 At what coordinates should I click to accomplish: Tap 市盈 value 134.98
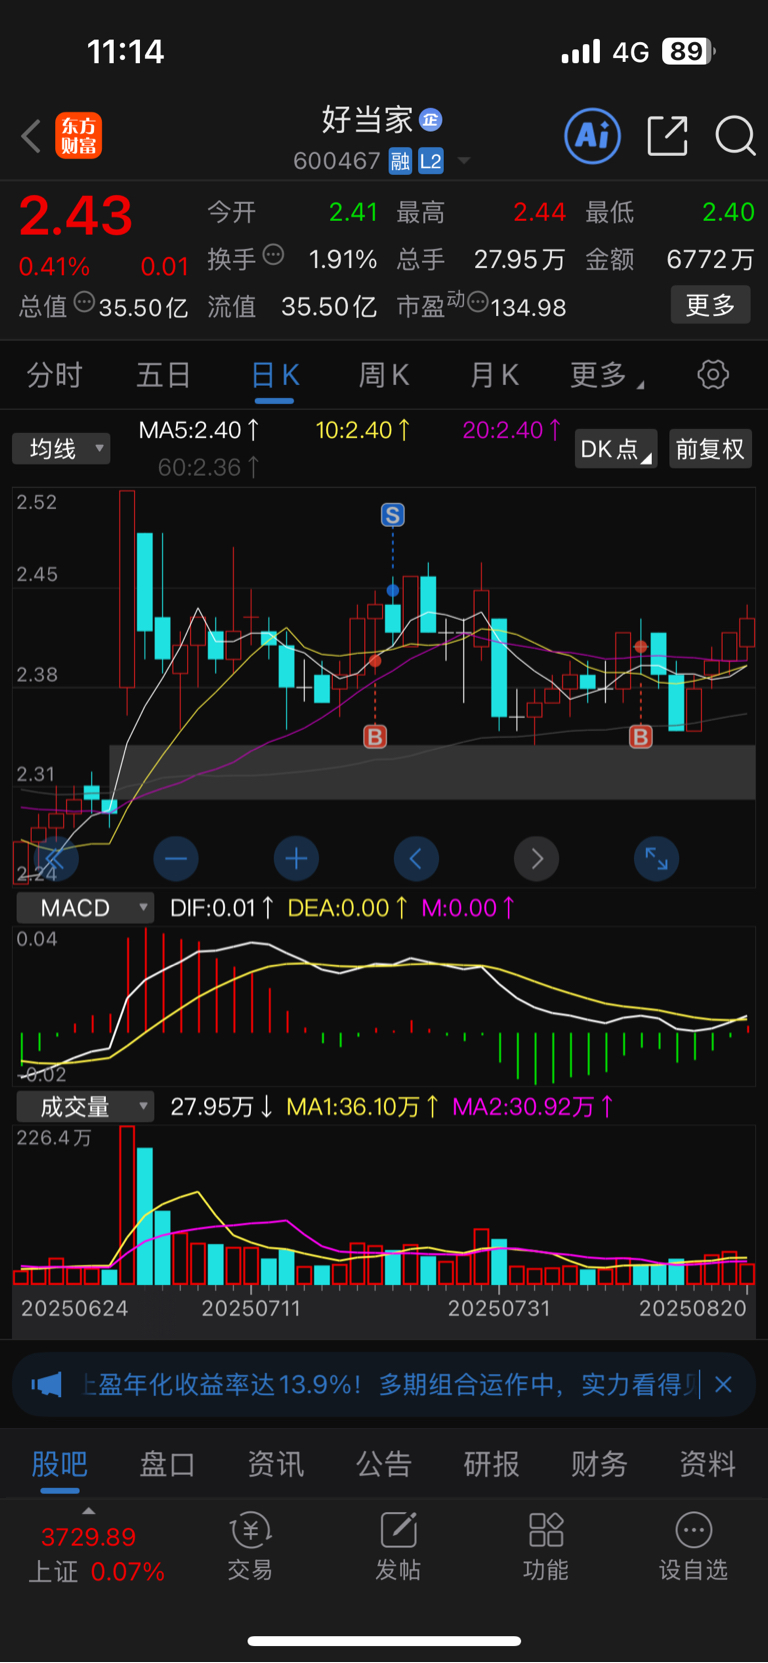(528, 307)
